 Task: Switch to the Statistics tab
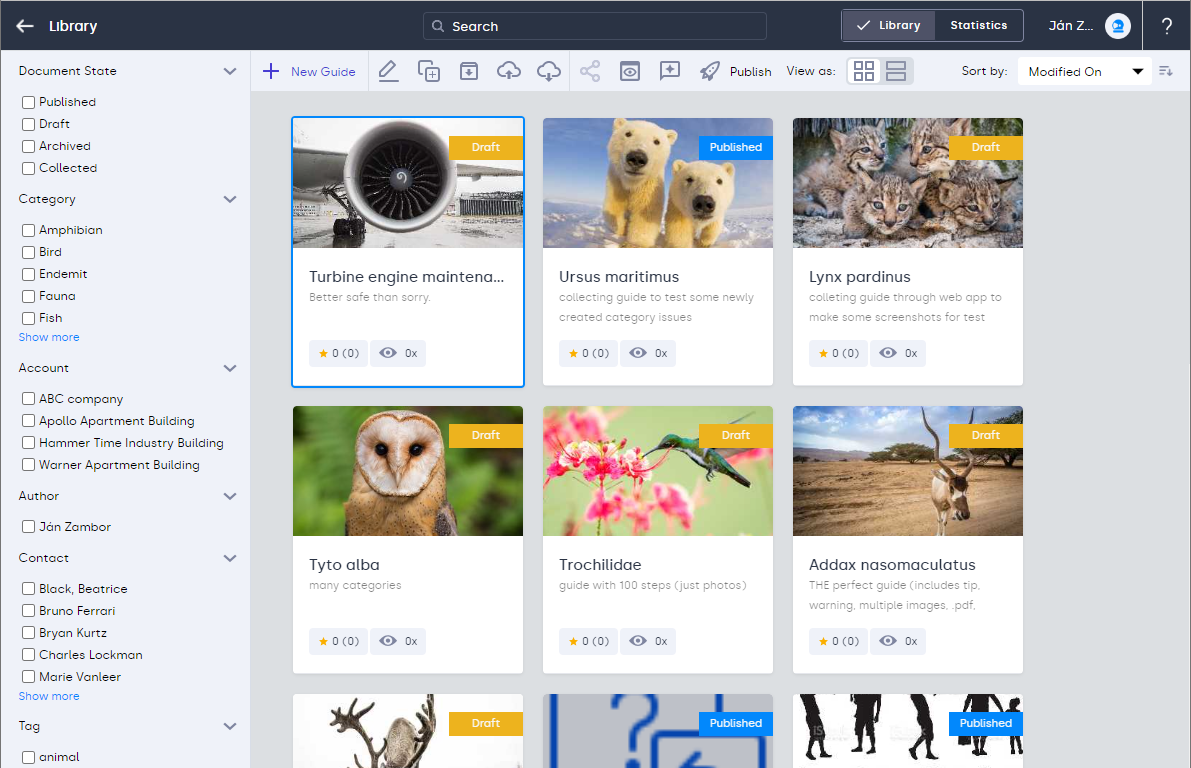coord(978,25)
